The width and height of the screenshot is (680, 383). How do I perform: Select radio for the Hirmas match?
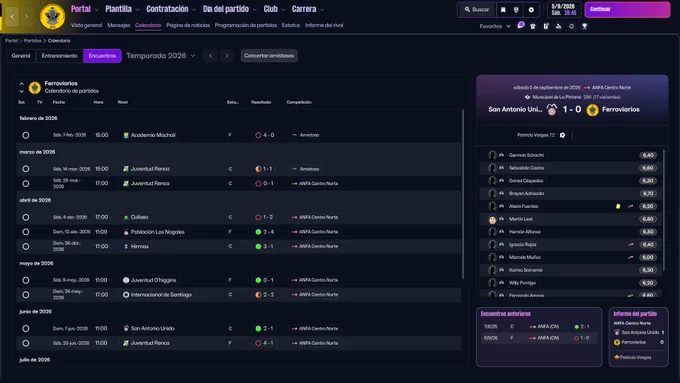pos(26,246)
